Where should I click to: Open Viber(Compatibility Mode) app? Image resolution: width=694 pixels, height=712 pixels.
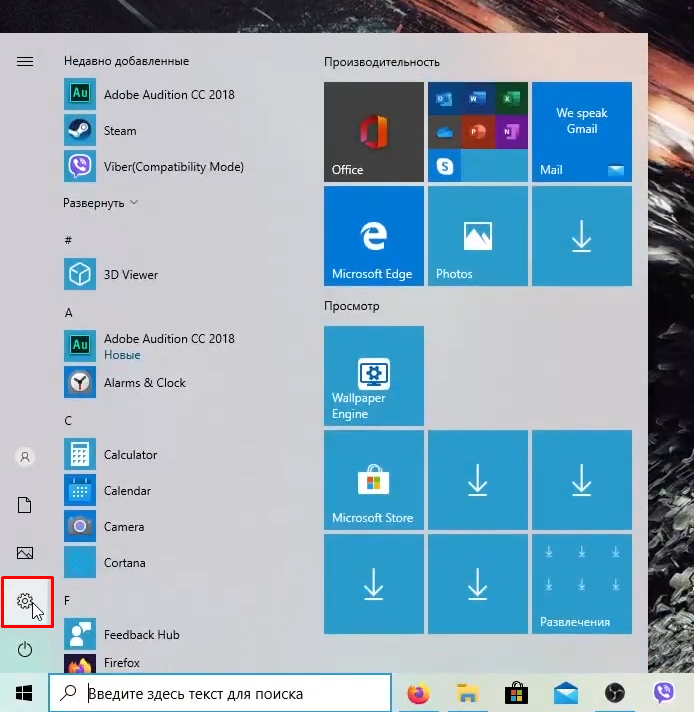point(154,167)
